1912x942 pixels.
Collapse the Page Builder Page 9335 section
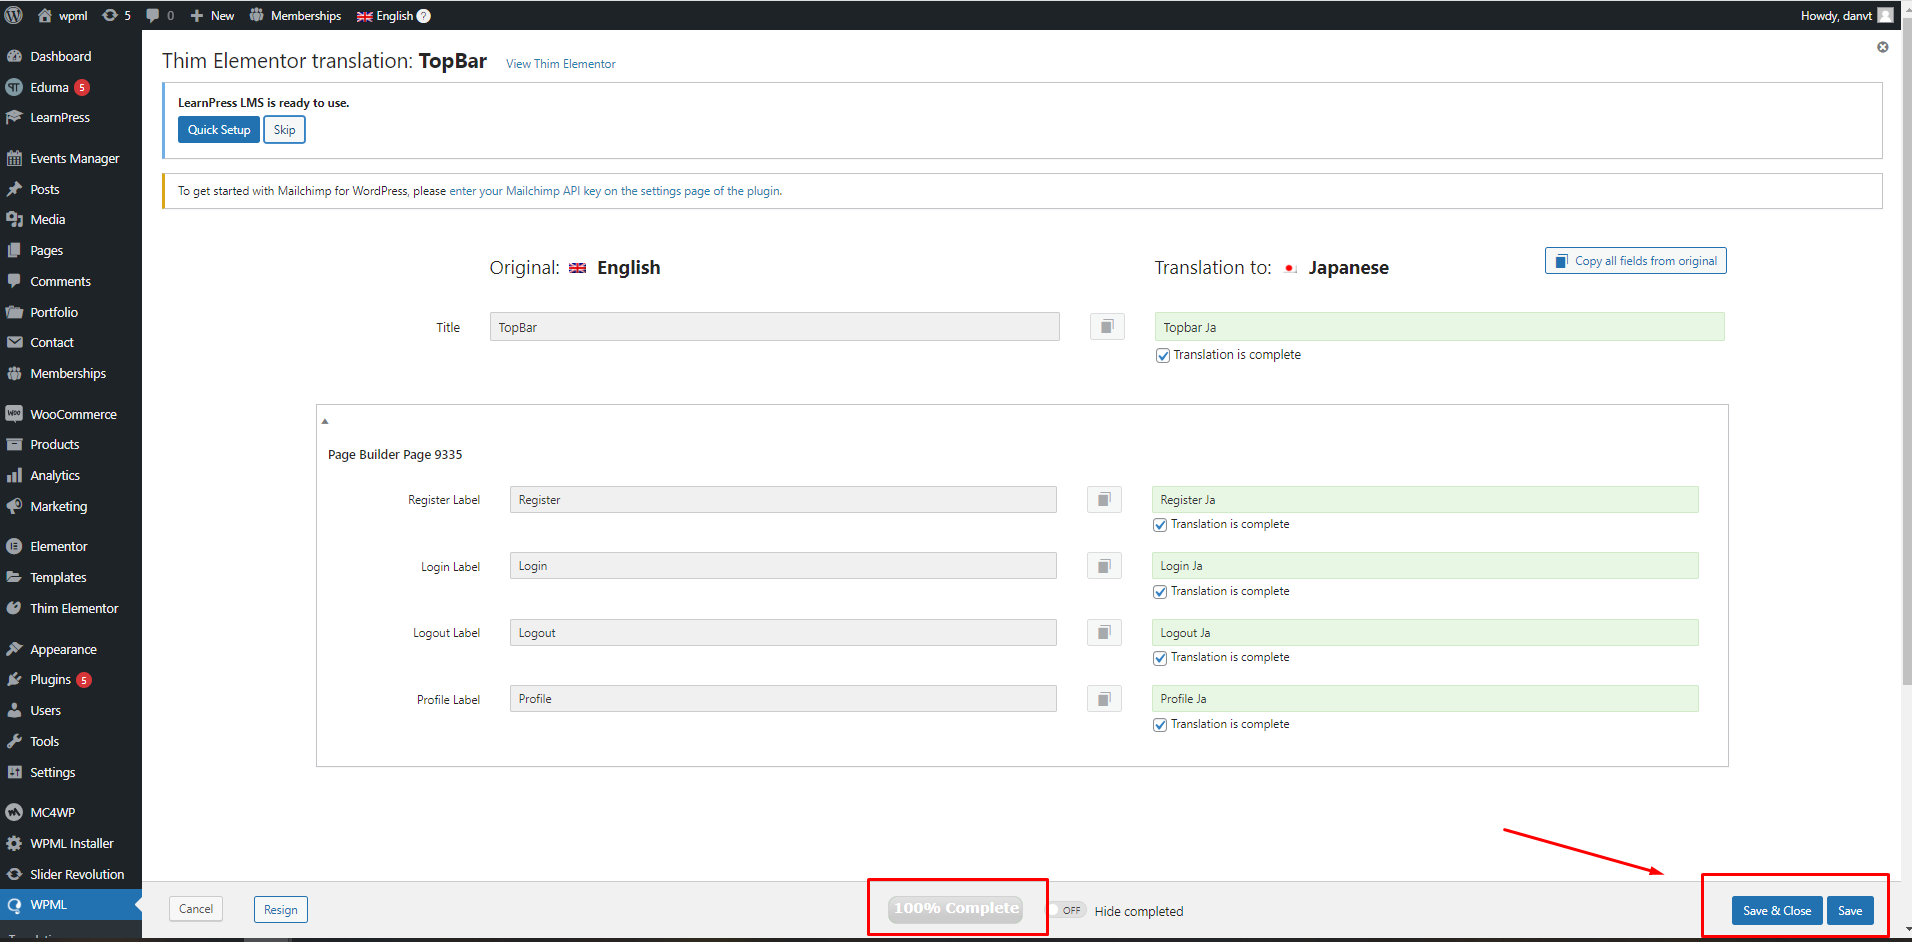(325, 421)
